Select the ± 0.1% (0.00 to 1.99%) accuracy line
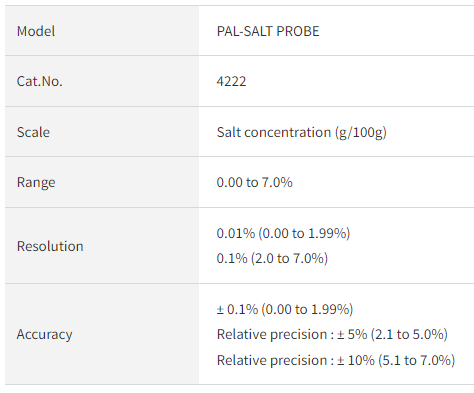The width and height of the screenshot is (474, 393). 285,309
